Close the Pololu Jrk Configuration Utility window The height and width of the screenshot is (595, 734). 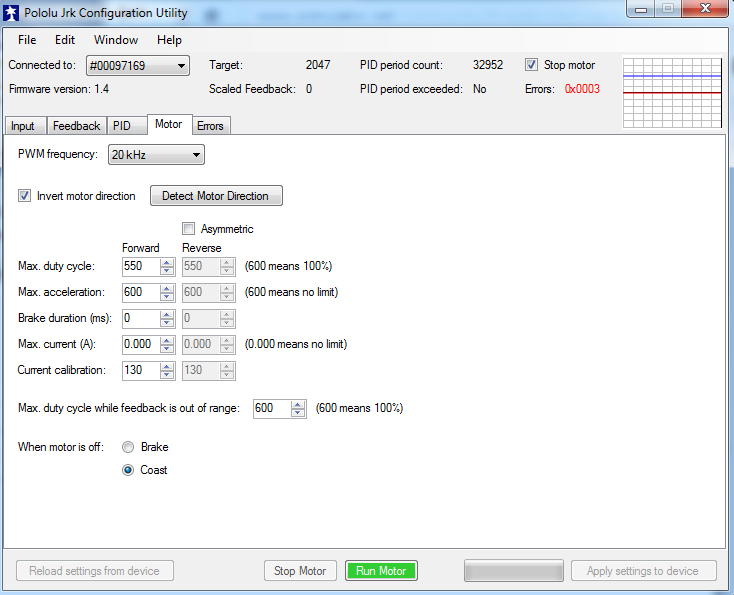coord(705,8)
